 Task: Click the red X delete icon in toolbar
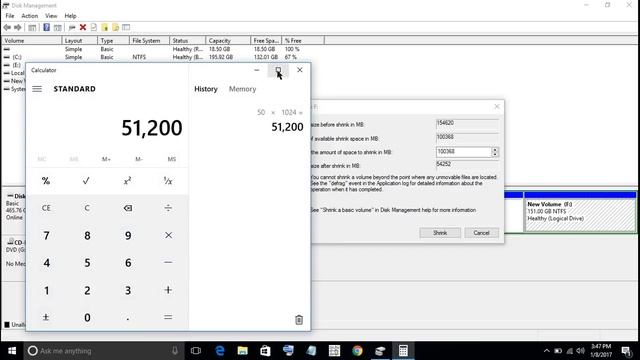pyautogui.click(x=83, y=27)
